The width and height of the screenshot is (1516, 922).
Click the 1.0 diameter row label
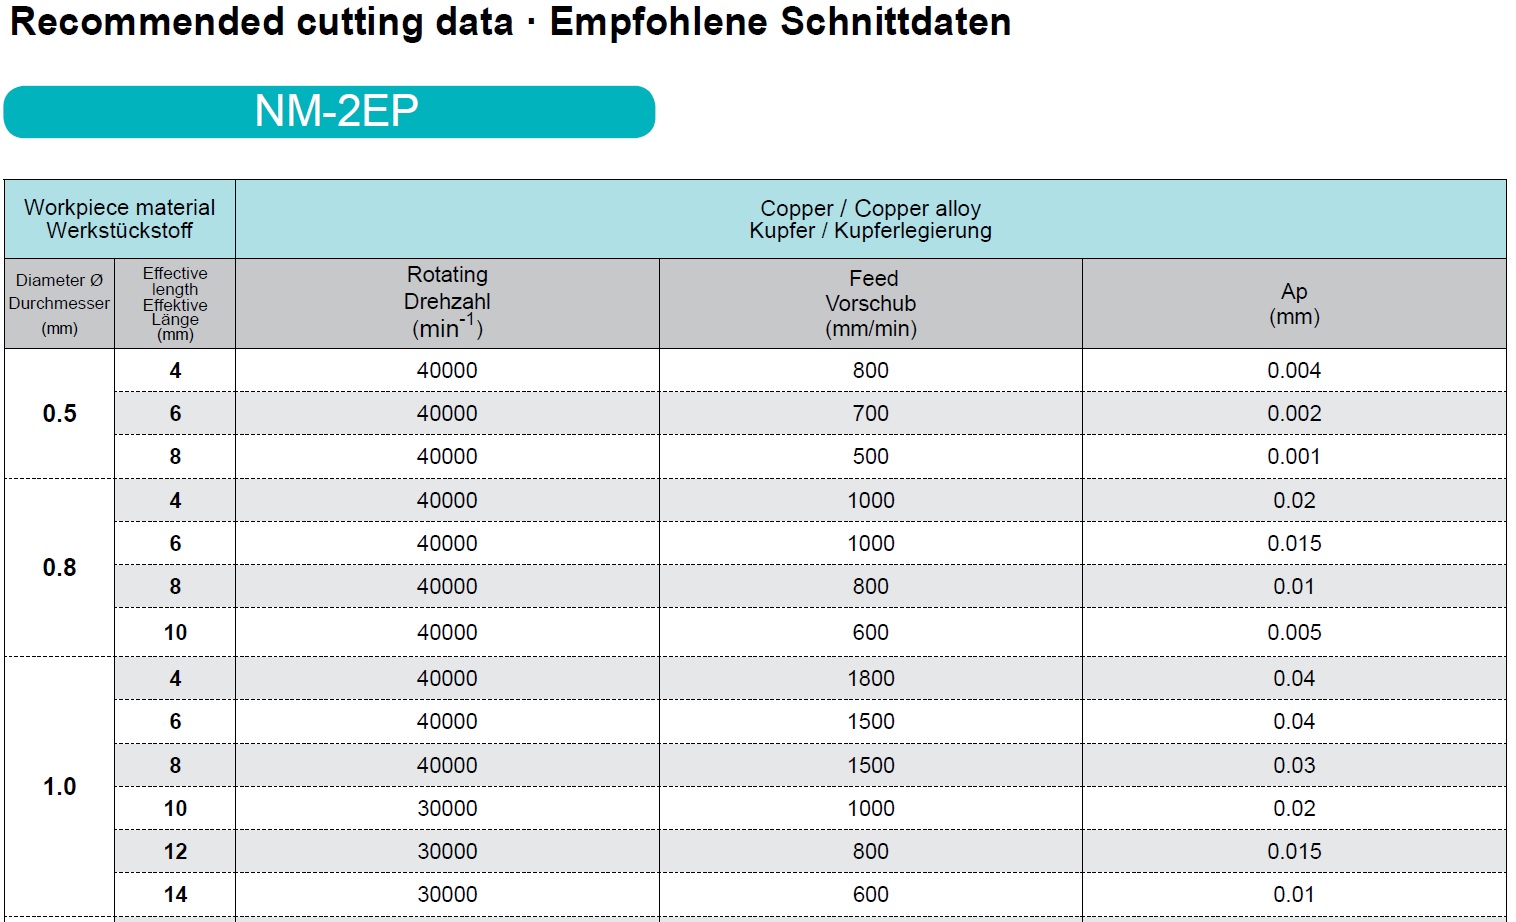pyautogui.click(x=60, y=786)
